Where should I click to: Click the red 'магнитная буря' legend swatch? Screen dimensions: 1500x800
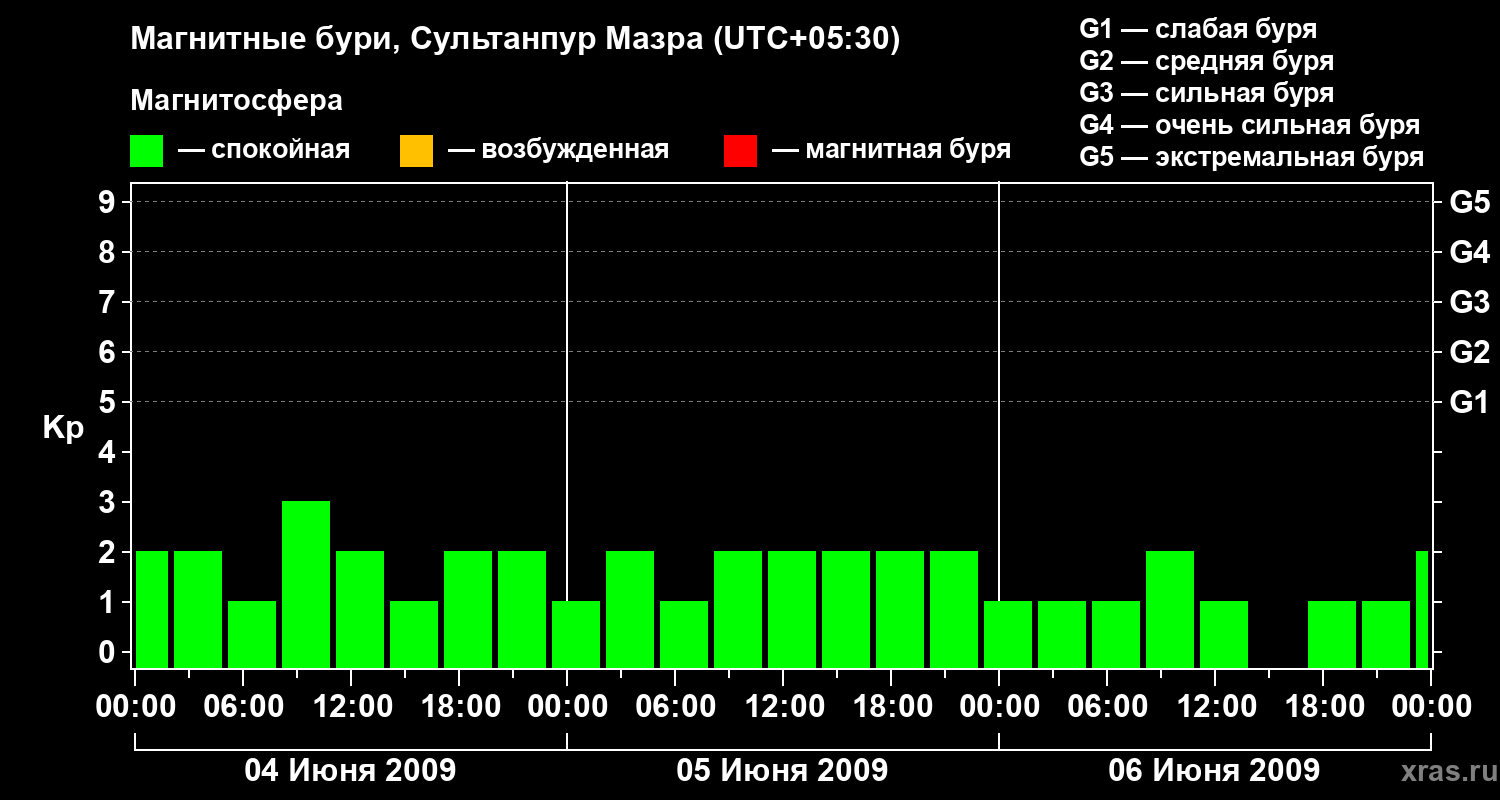coord(740,151)
